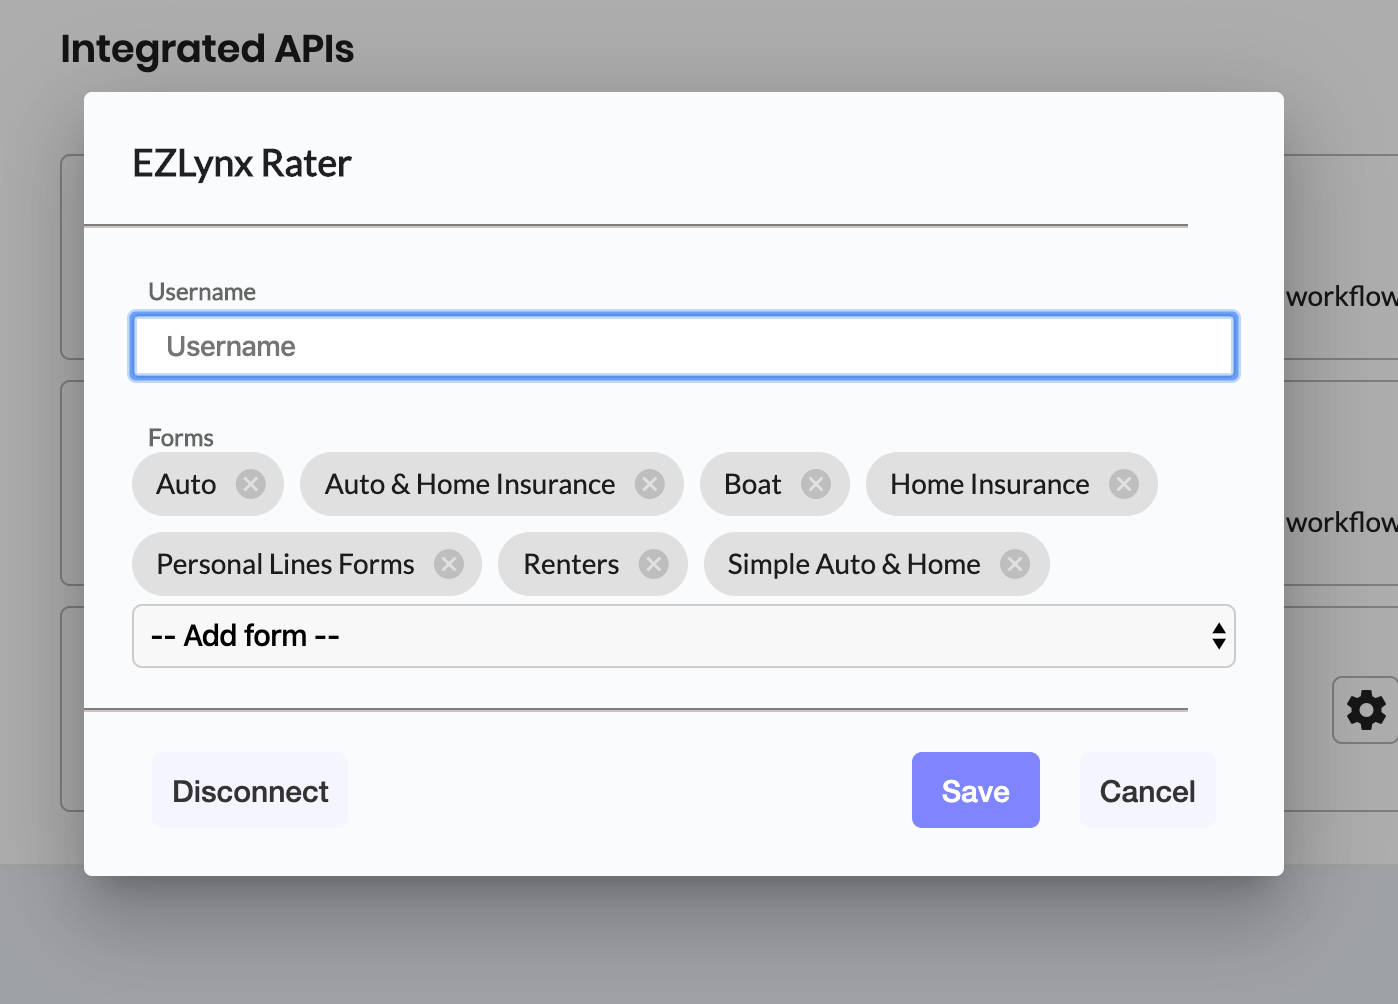
Task: Focus the Username text field
Action: coord(684,346)
